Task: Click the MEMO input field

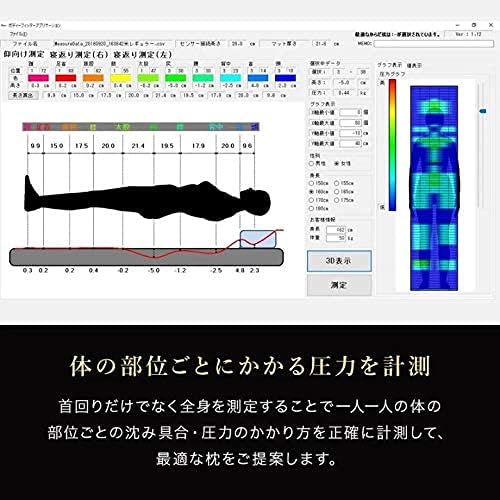Action: (434, 44)
